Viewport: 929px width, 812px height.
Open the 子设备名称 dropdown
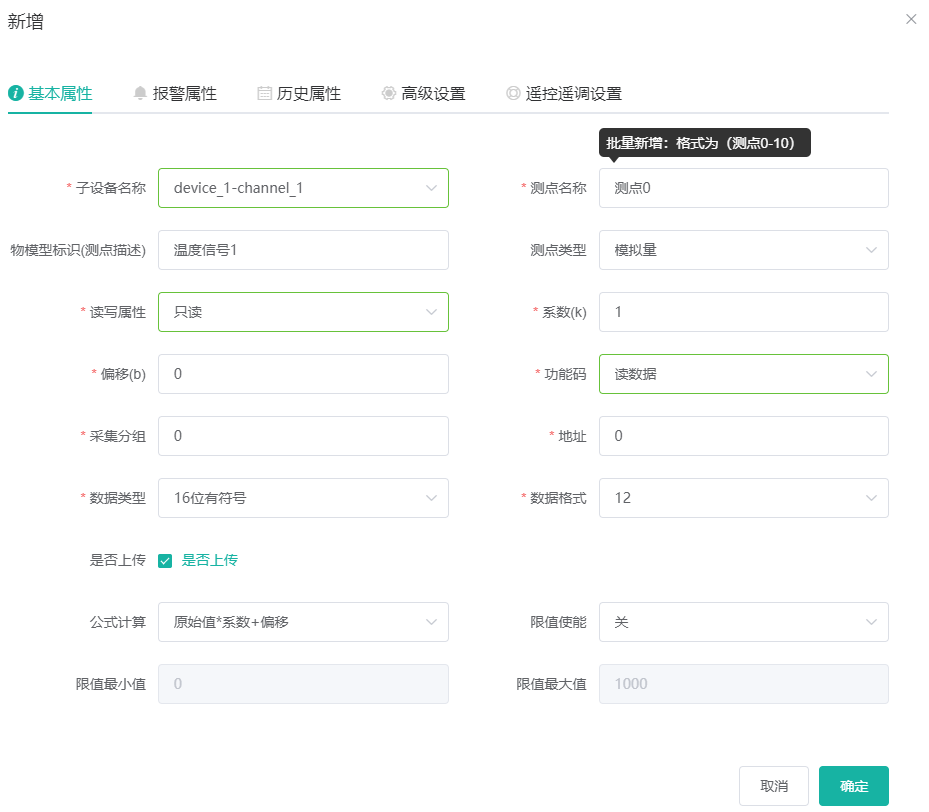click(303, 188)
